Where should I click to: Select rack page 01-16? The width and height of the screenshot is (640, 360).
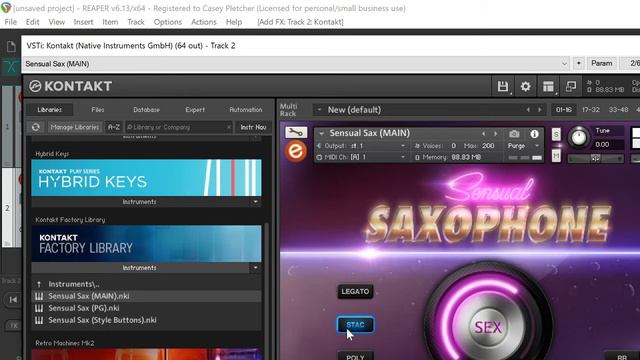tap(564, 110)
